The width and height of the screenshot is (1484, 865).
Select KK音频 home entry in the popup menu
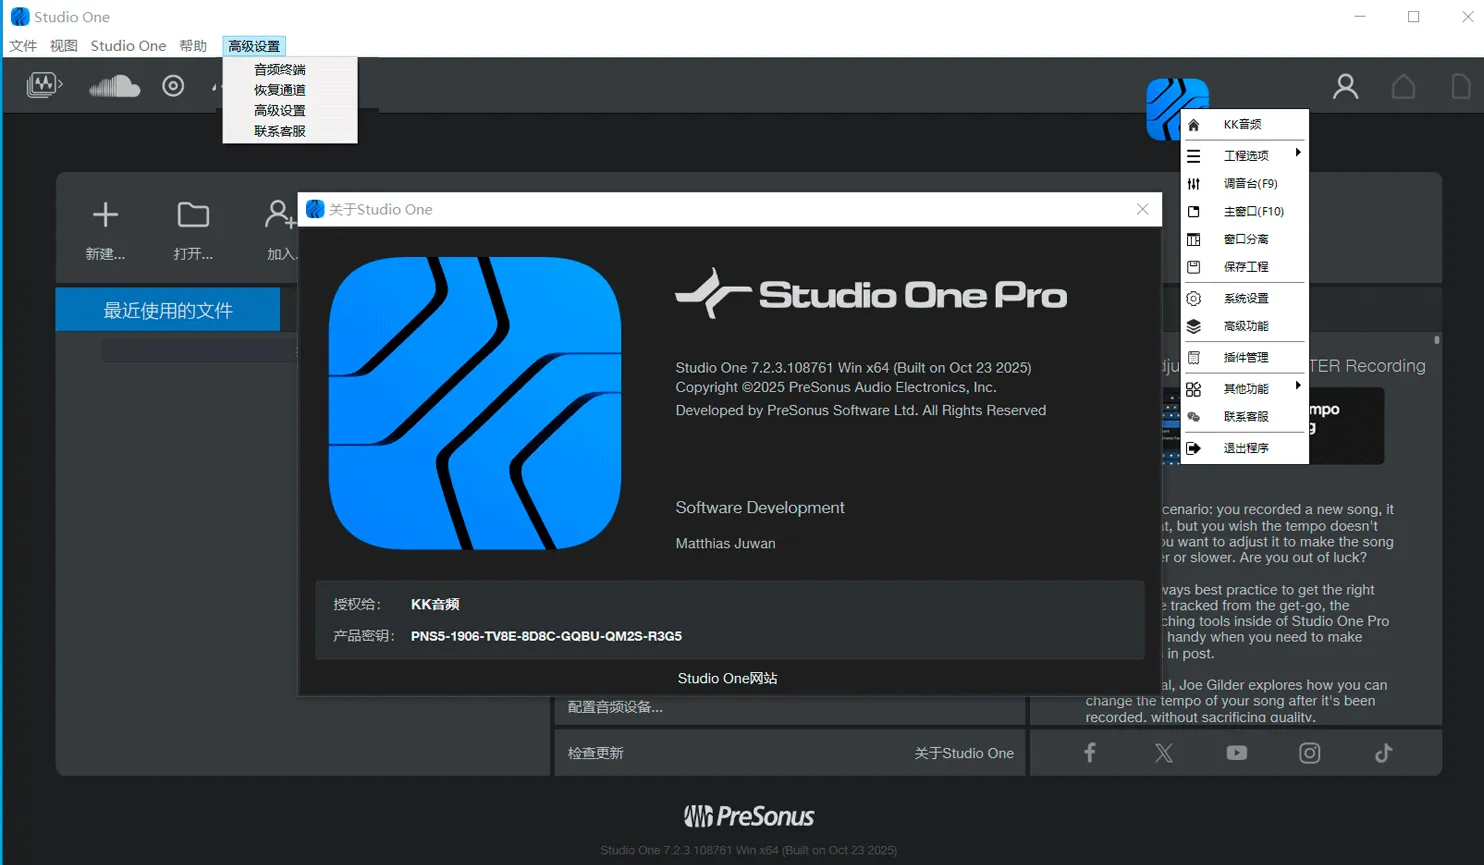point(1245,125)
